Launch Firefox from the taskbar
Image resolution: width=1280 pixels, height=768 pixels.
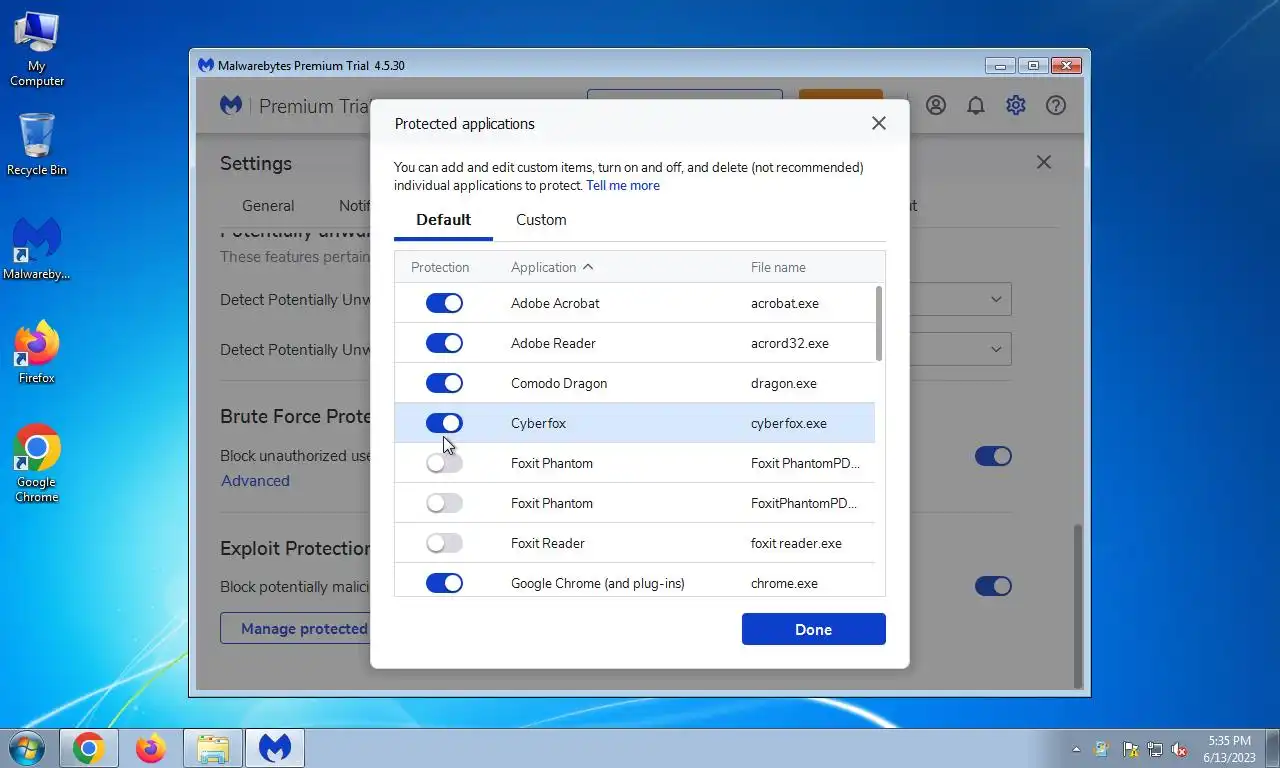coord(150,748)
